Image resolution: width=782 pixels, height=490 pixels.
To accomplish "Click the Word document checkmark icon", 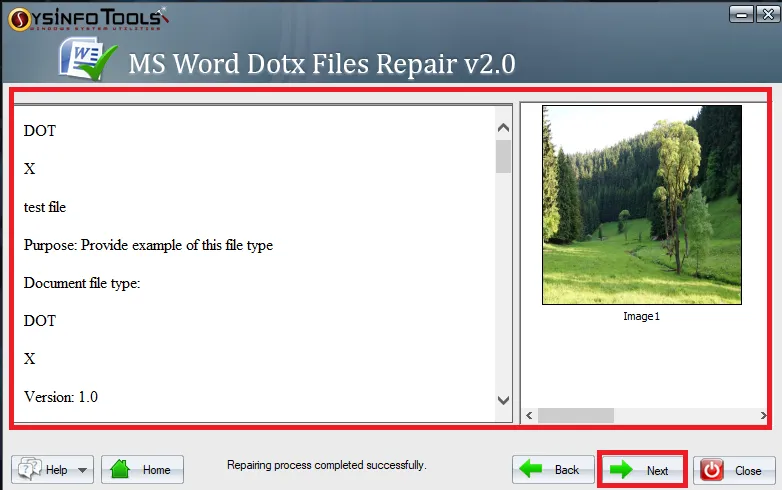I will pos(88,60).
